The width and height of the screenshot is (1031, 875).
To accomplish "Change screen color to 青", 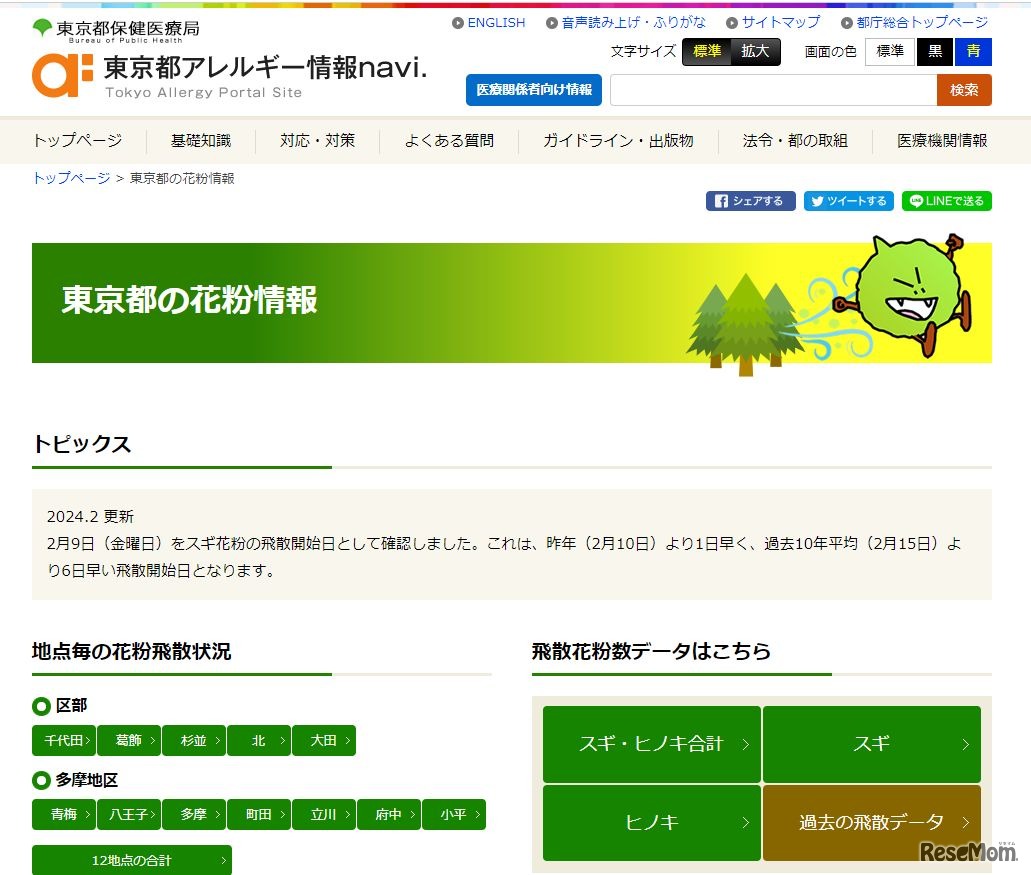I will [973, 52].
